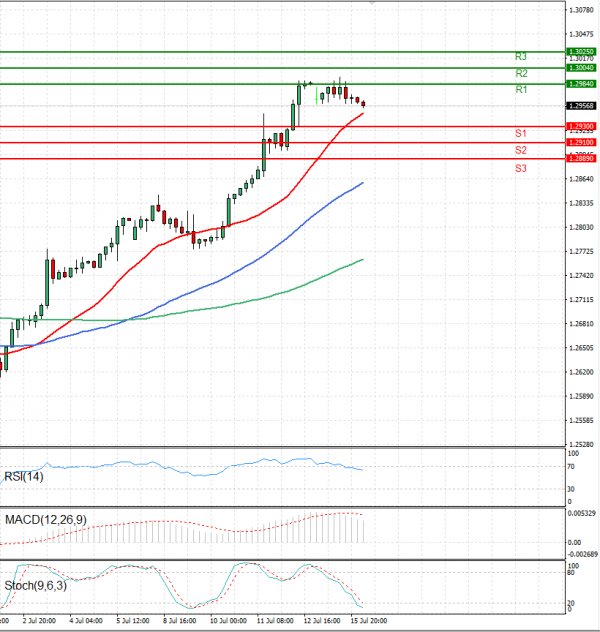The height and width of the screenshot is (632, 600).
Task: Click the 1.26200 price axis value
Action: [x=581, y=372]
